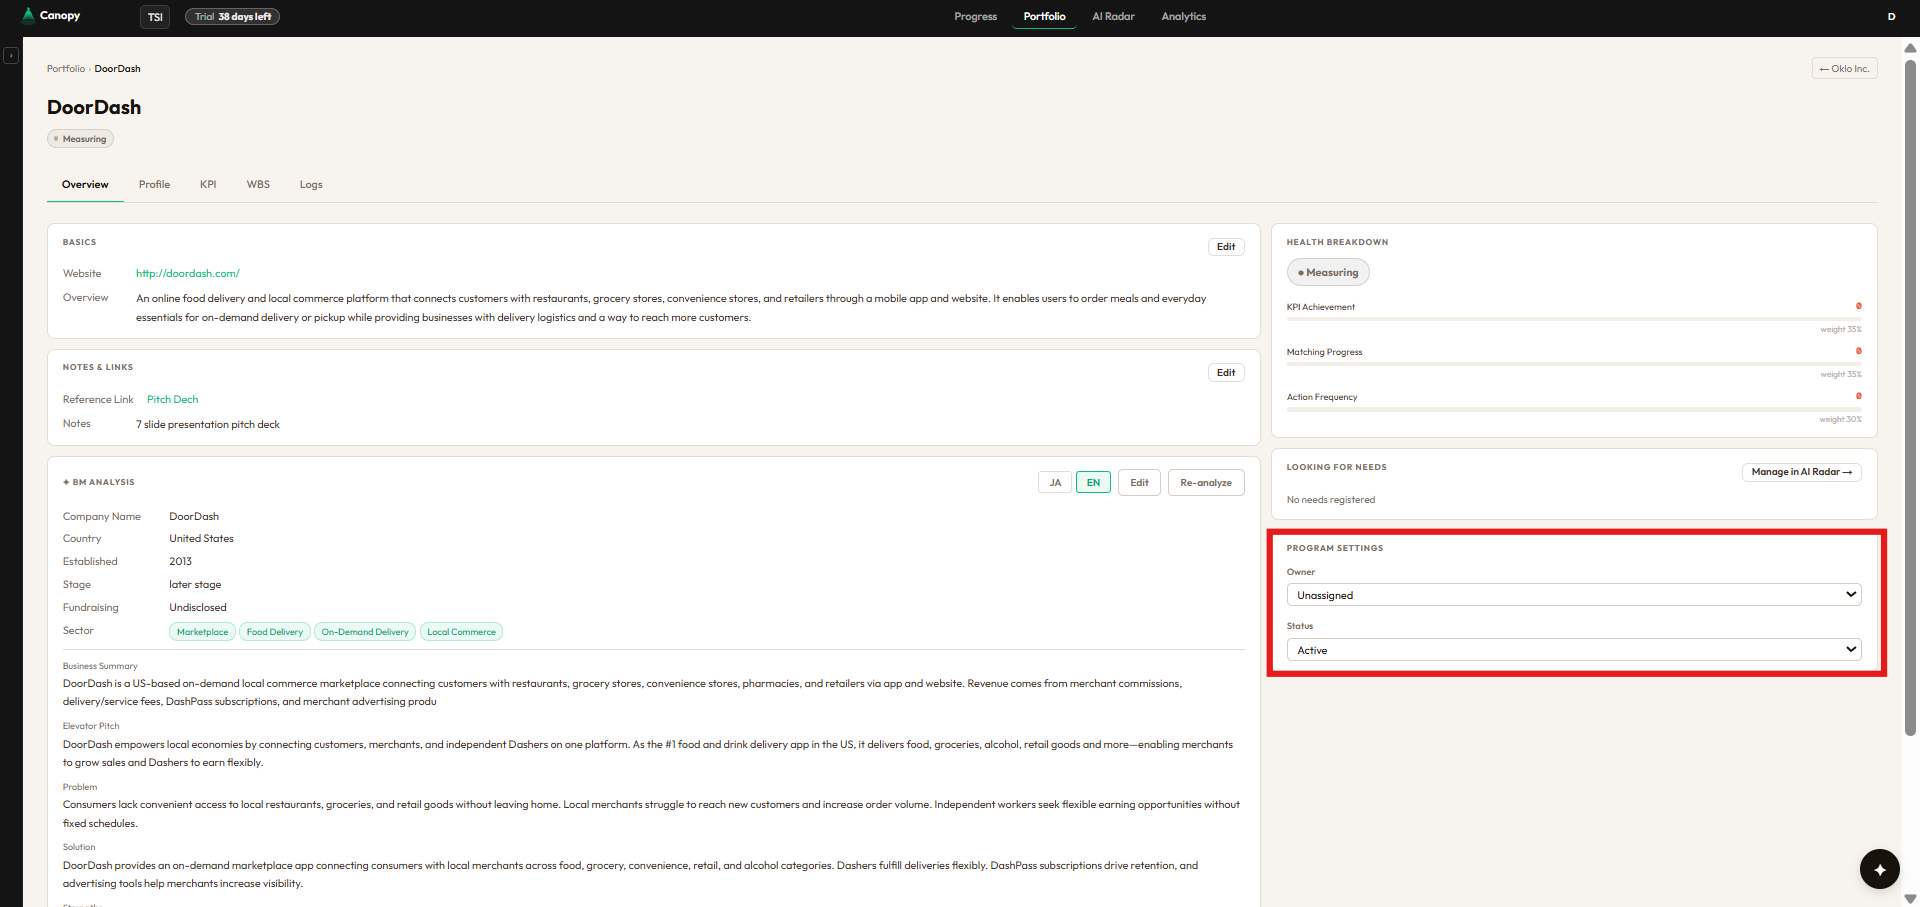This screenshot has width=1920, height=907.
Task: Open the TSI workspace switcher
Action: (155, 17)
